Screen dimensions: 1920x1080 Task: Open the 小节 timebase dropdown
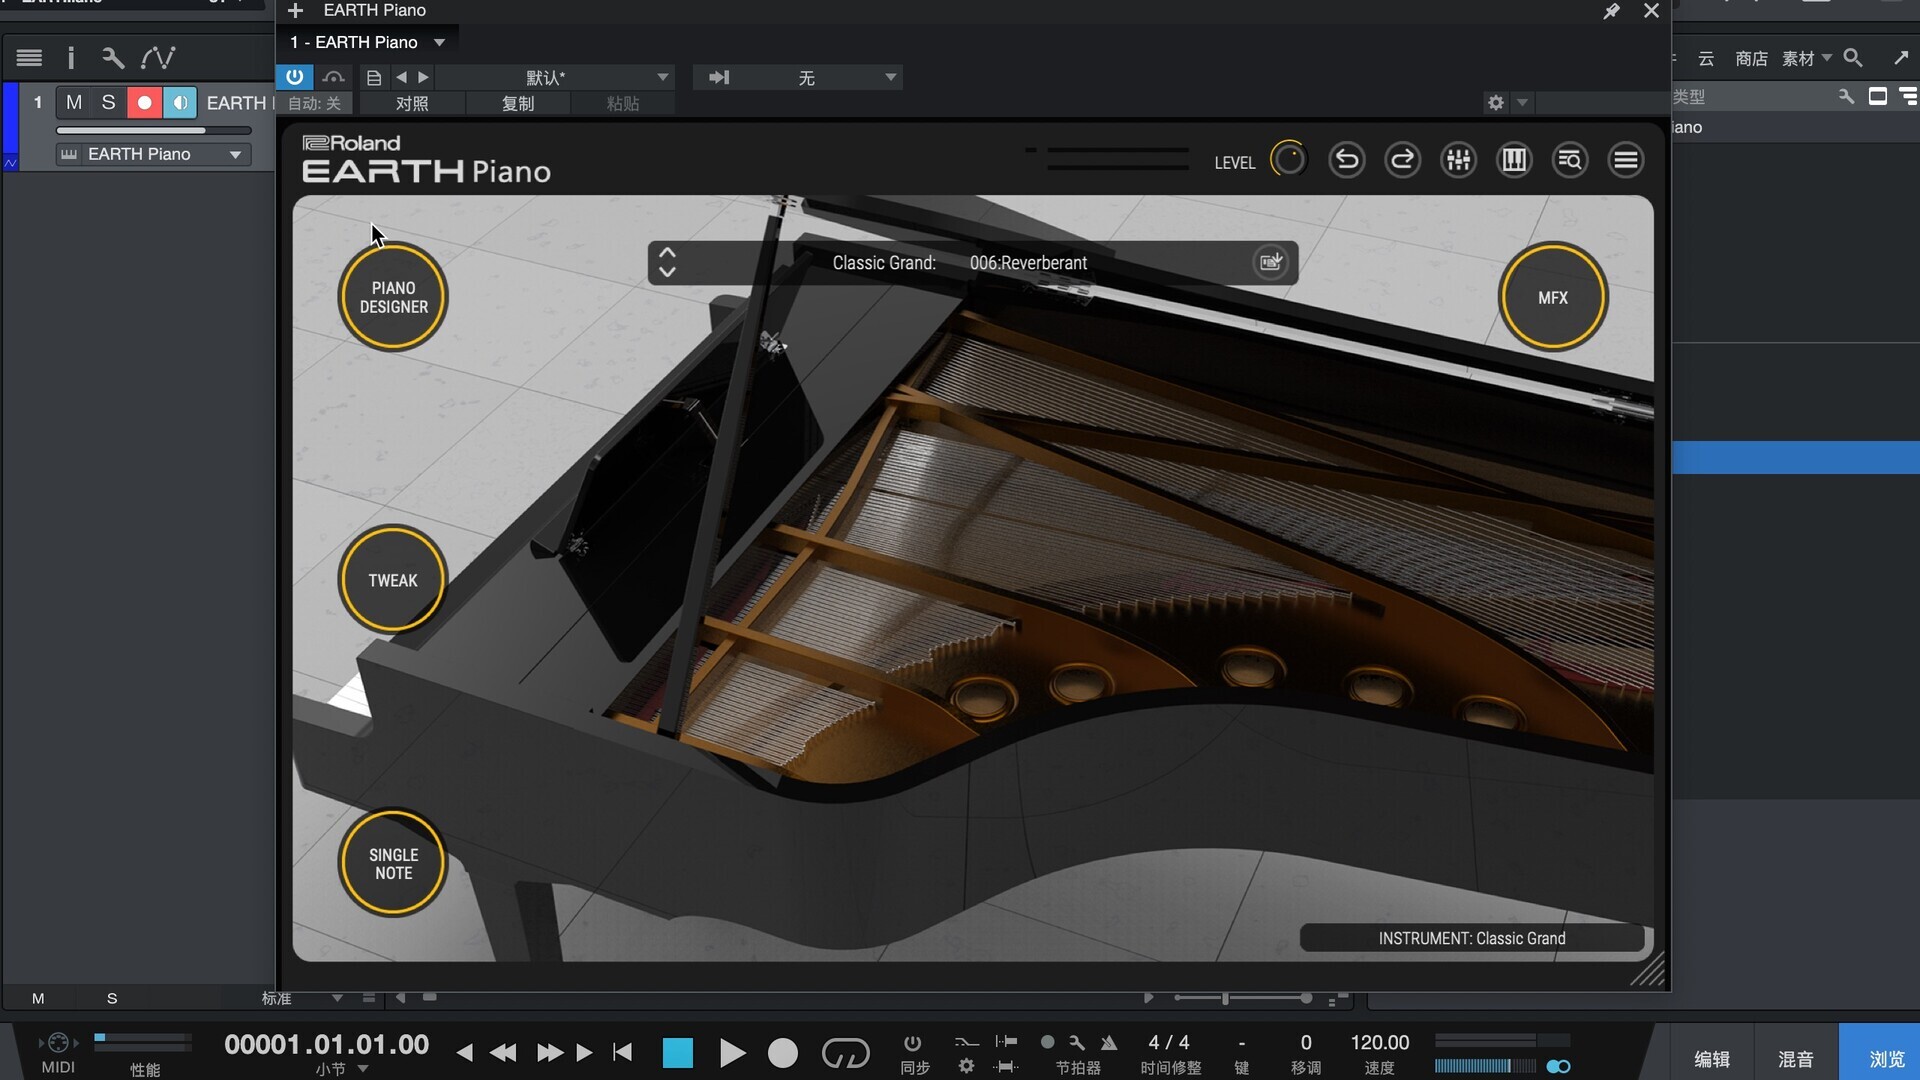(341, 1069)
